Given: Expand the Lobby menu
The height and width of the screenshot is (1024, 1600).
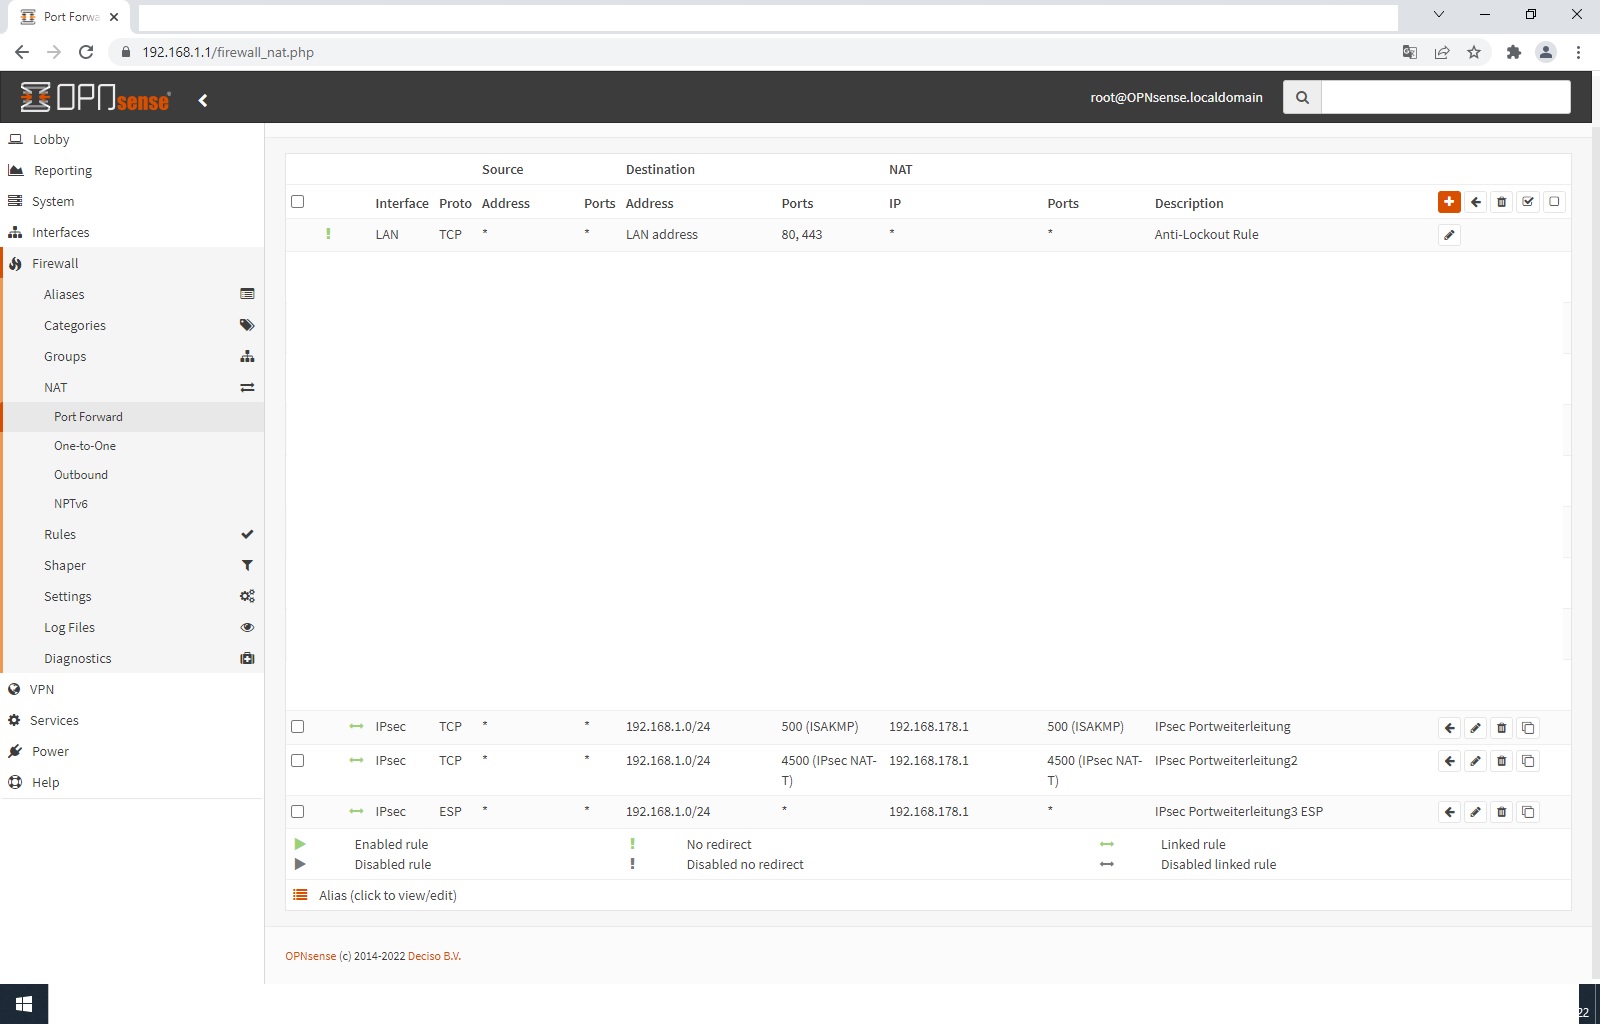Looking at the screenshot, I should 132,140.
